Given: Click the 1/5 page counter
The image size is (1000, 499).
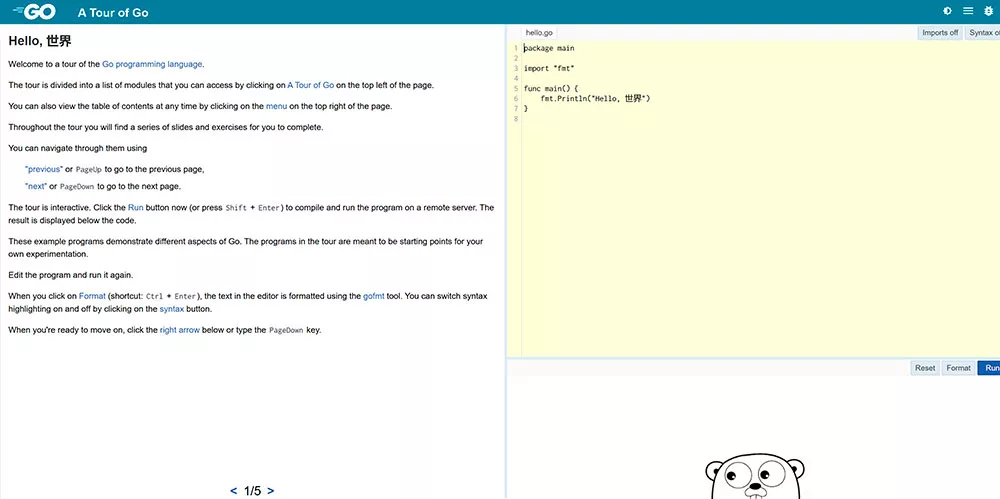Looking at the screenshot, I should (253, 491).
